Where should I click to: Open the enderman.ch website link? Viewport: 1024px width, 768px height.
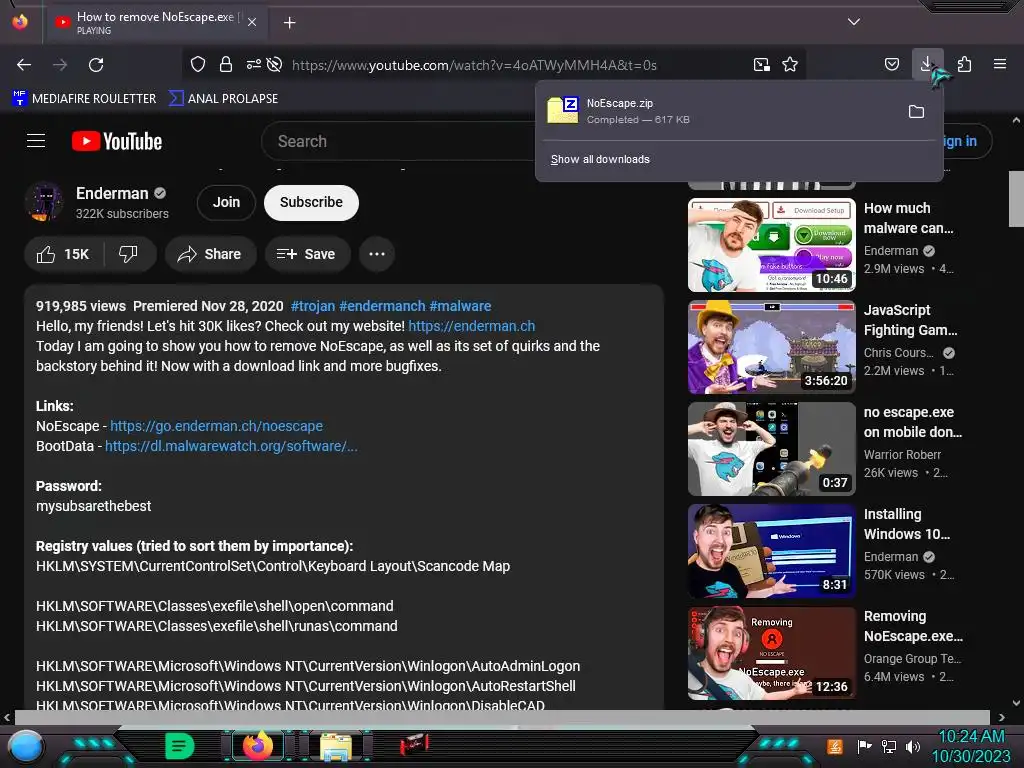tap(472, 326)
